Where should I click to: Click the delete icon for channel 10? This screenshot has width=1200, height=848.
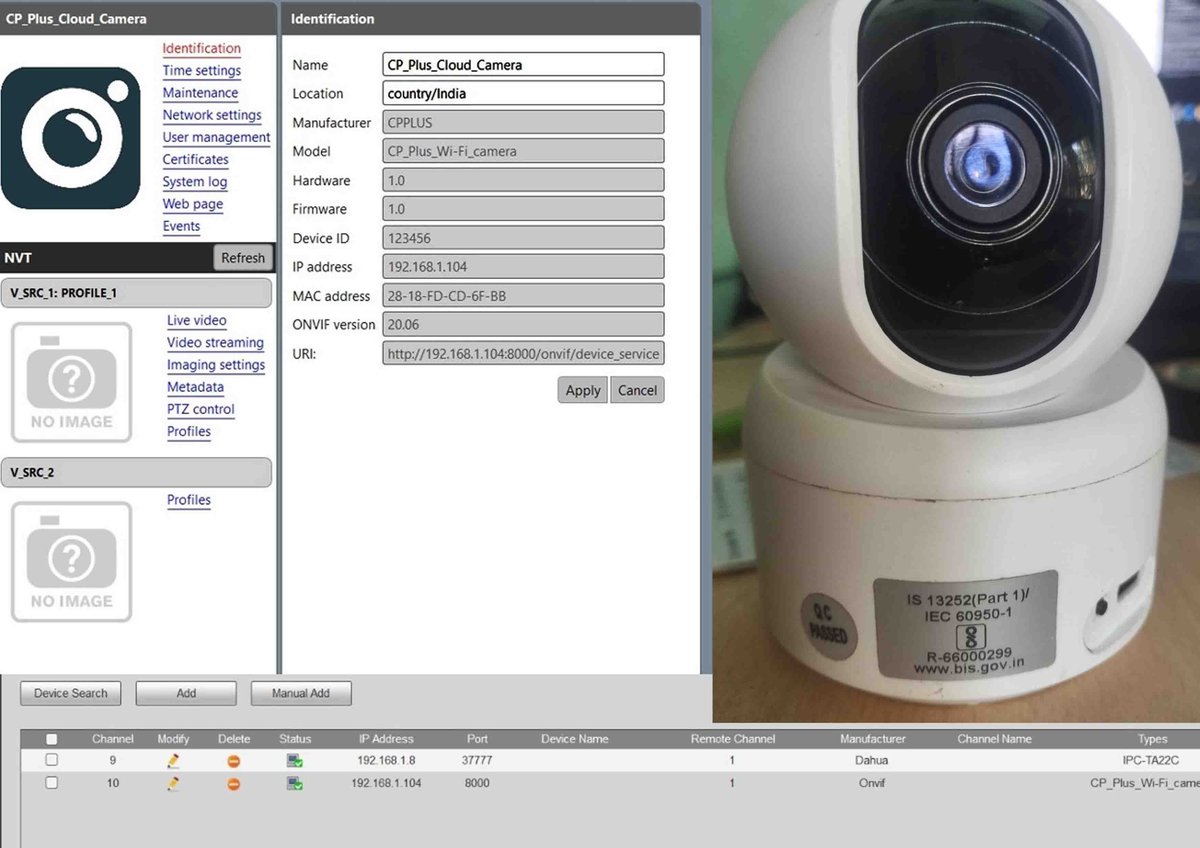click(234, 784)
